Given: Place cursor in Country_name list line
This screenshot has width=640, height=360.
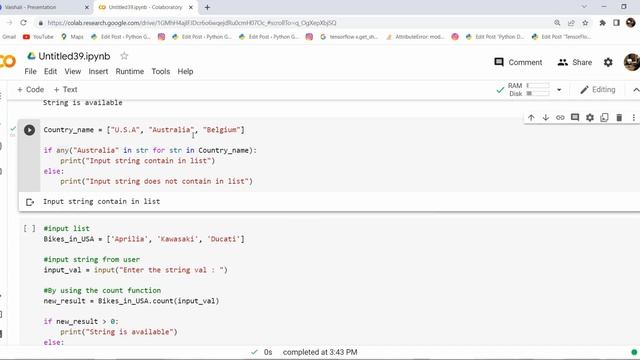Looking at the screenshot, I should click(144, 130).
